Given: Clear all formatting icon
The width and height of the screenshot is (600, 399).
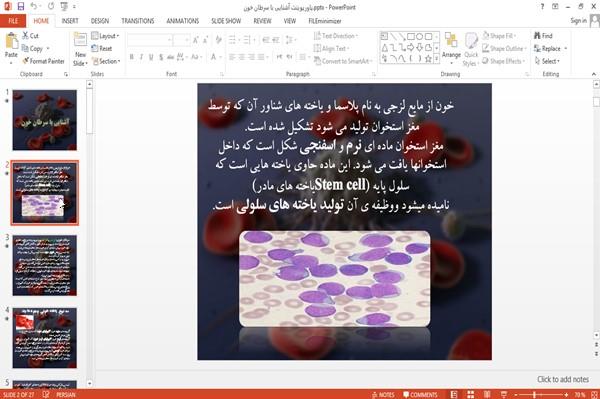Looking at the screenshot, I should coord(218,40).
